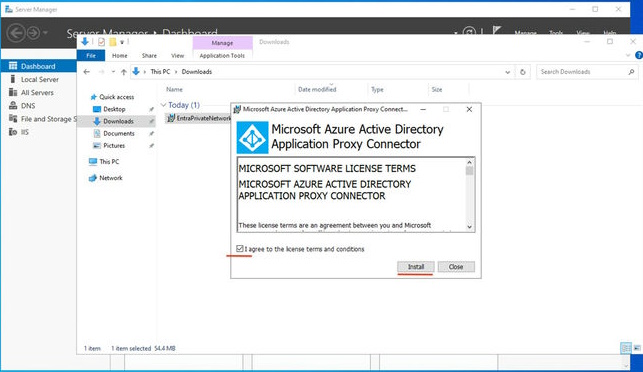Unpin Documents using its pin icon
This screenshot has height=372, width=643.
[151, 133]
